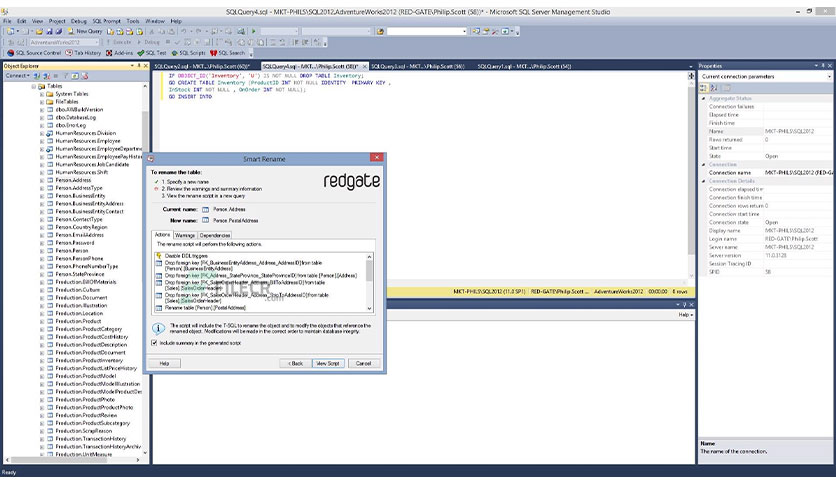
Task: Close the Smart Rename dialog
Action: [x=376, y=158]
